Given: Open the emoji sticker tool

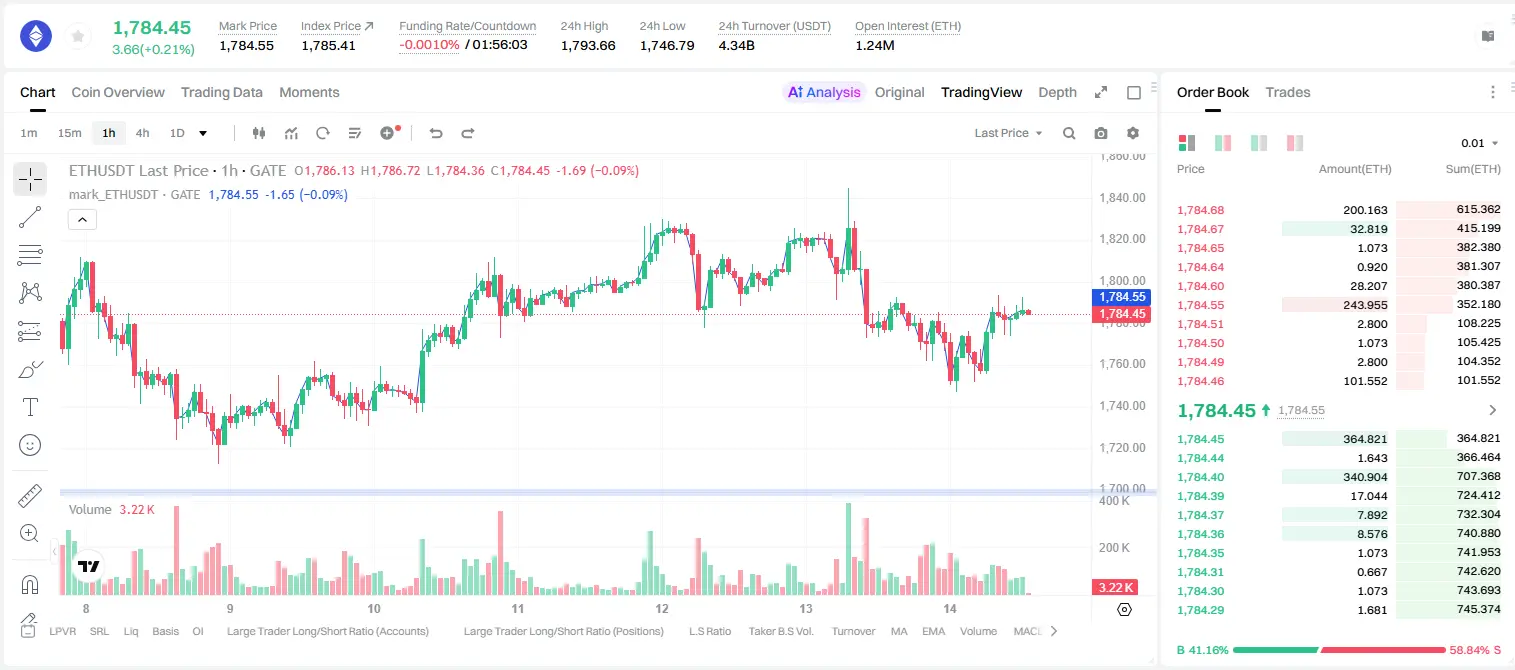Looking at the screenshot, I should pos(30,445).
